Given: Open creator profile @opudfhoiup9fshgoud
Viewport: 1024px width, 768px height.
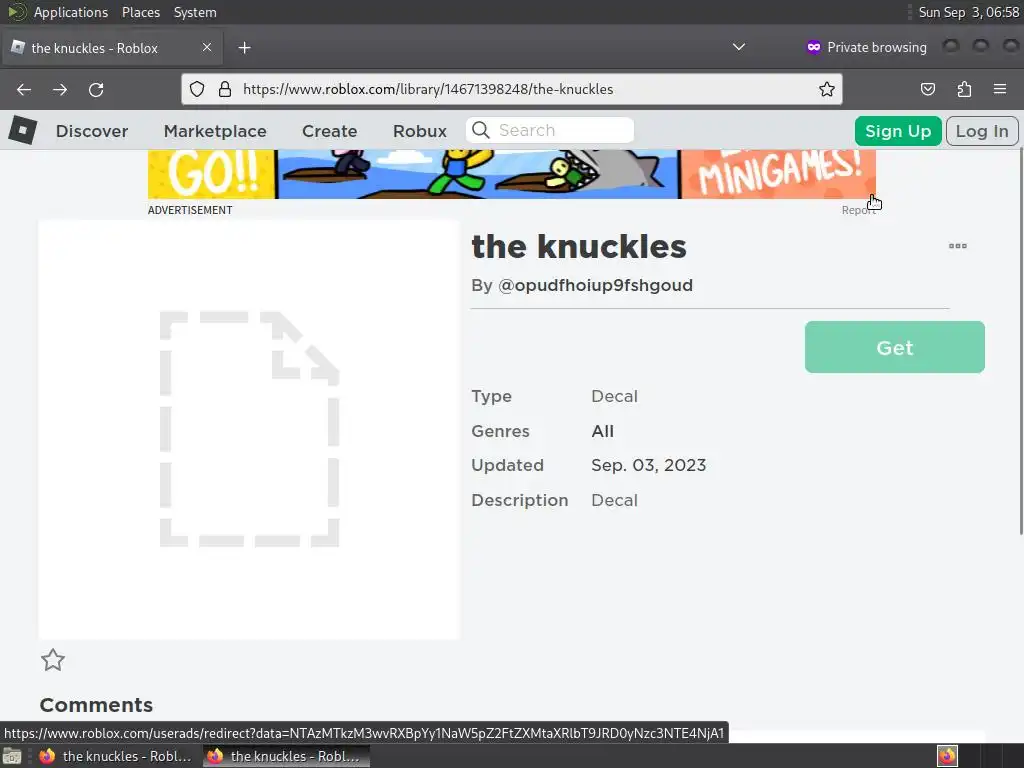Looking at the screenshot, I should (595, 285).
